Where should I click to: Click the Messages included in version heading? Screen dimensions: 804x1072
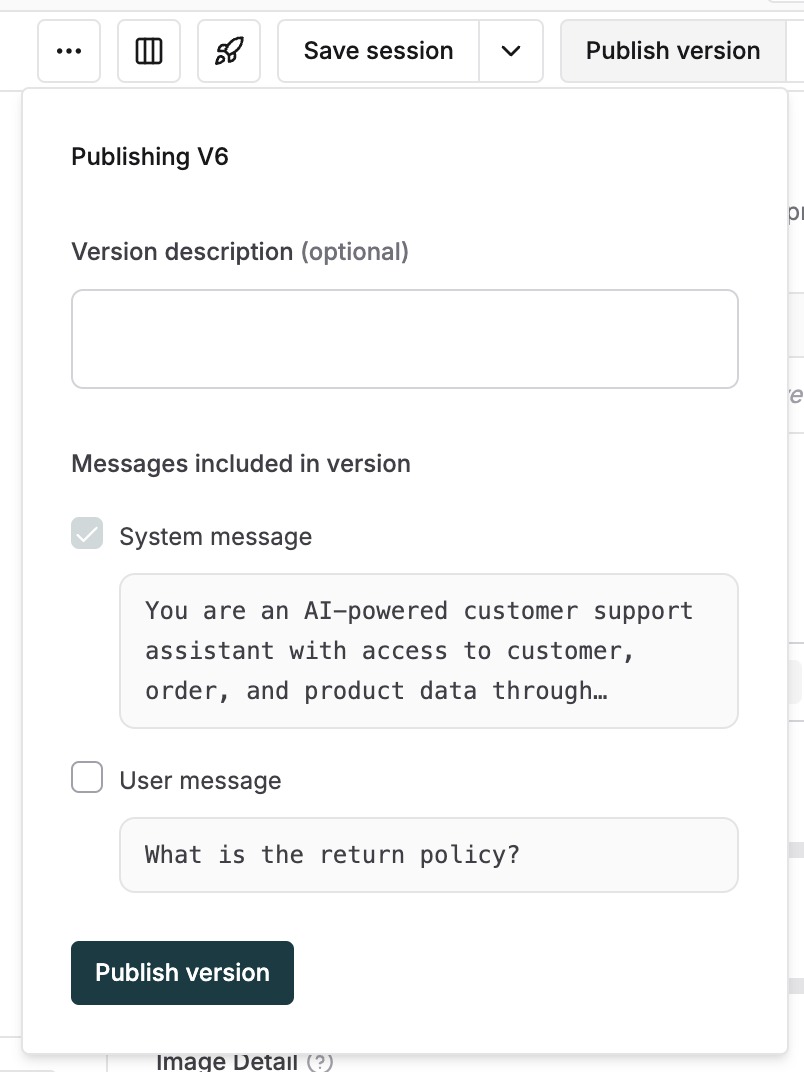240,463
